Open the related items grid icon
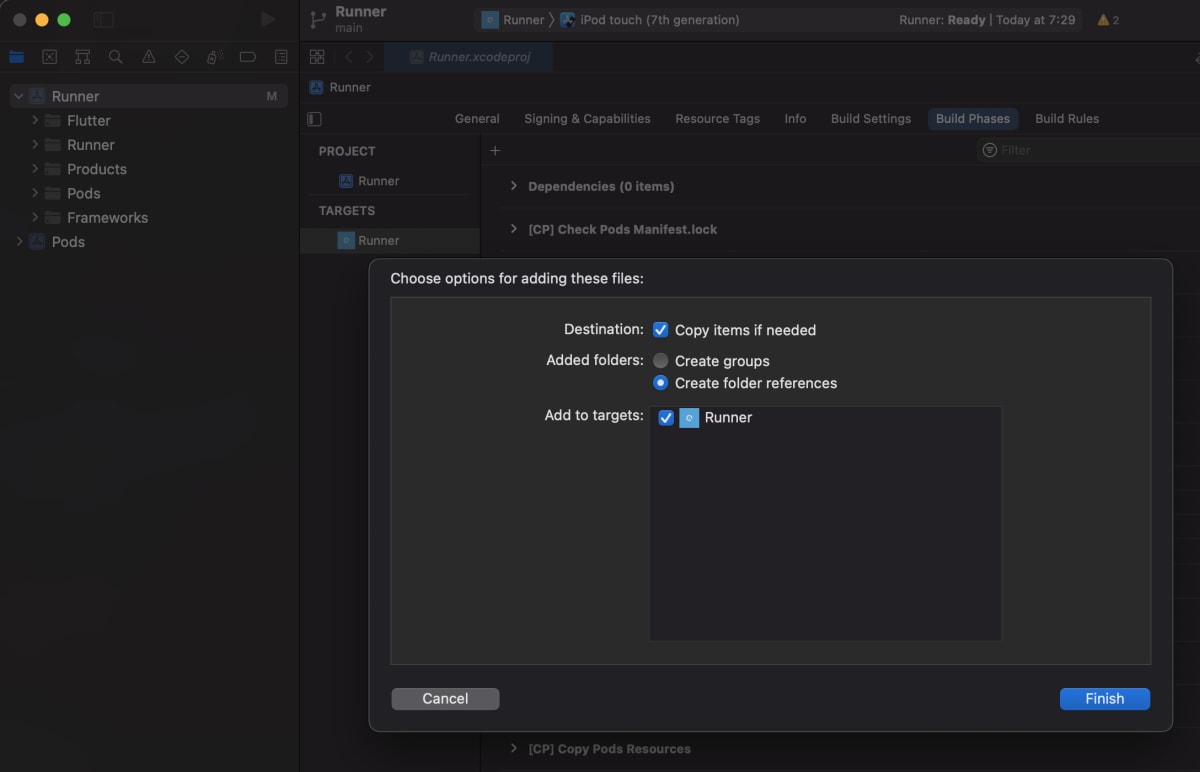The image size is (1200, 772). tap(317, 57)
